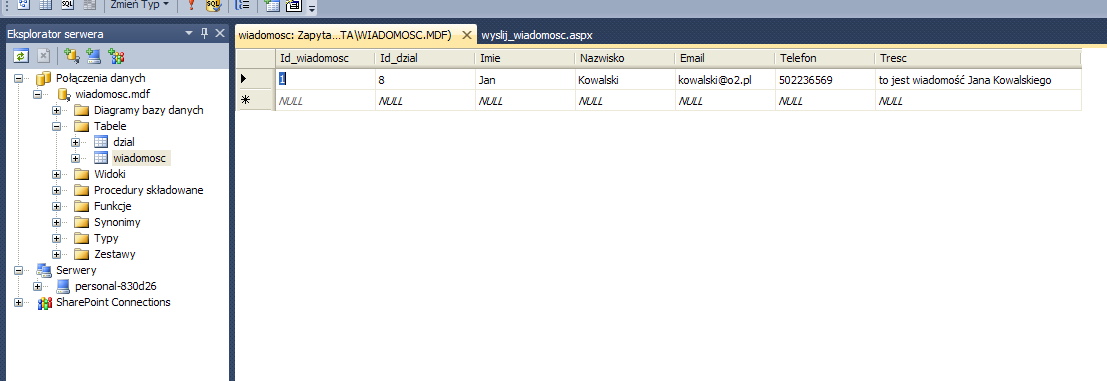Image resolution: width=1107 pixels, height=381 pixels.
Task: Click the Connect to Server icon
Action: pos(94,56)
